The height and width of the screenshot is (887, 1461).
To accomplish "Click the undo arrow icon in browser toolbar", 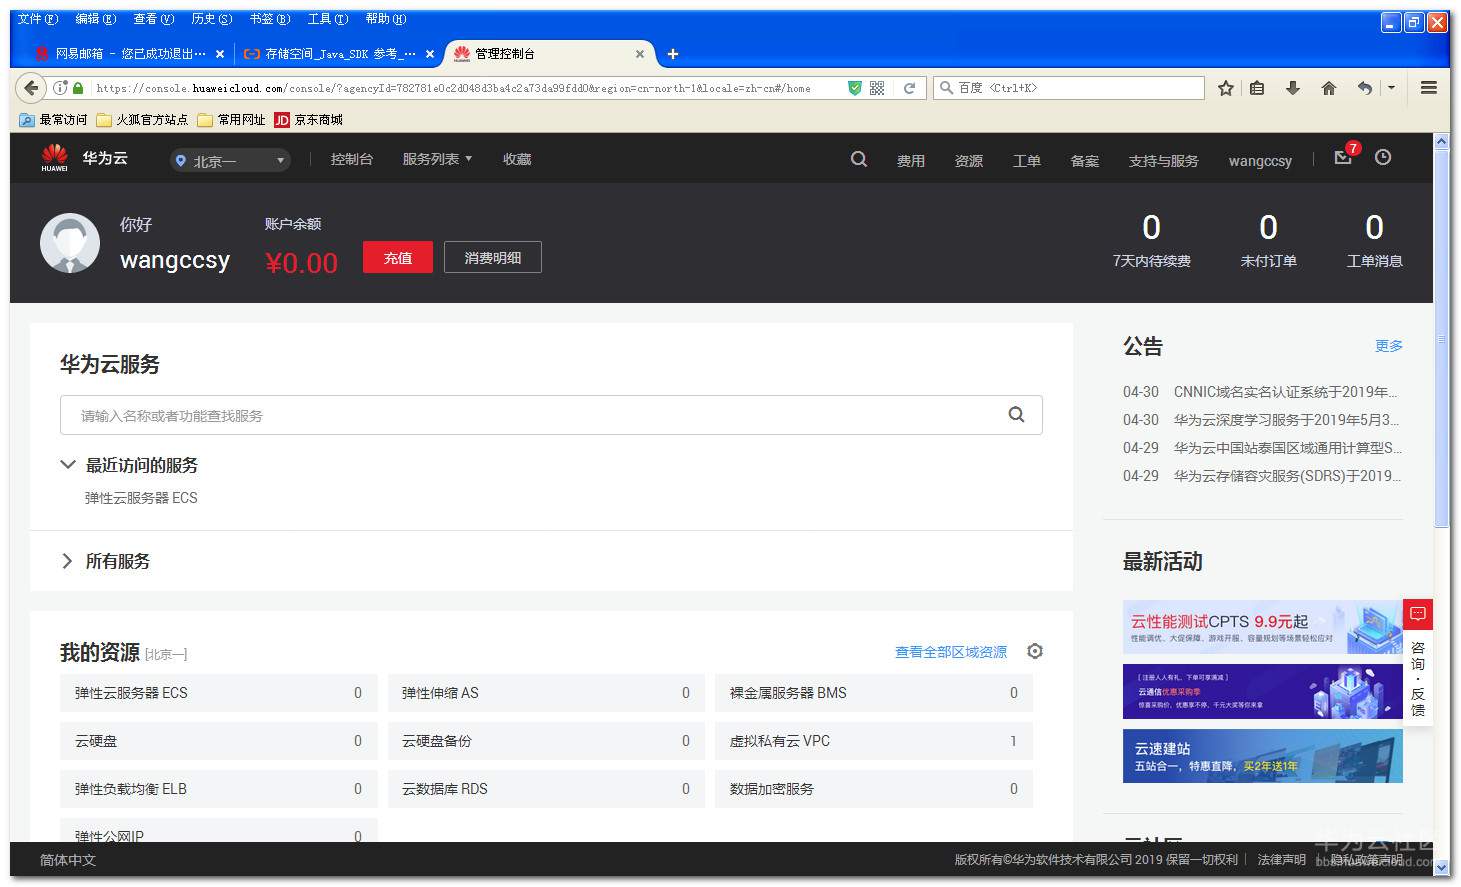I will (x=1364, y=88).
